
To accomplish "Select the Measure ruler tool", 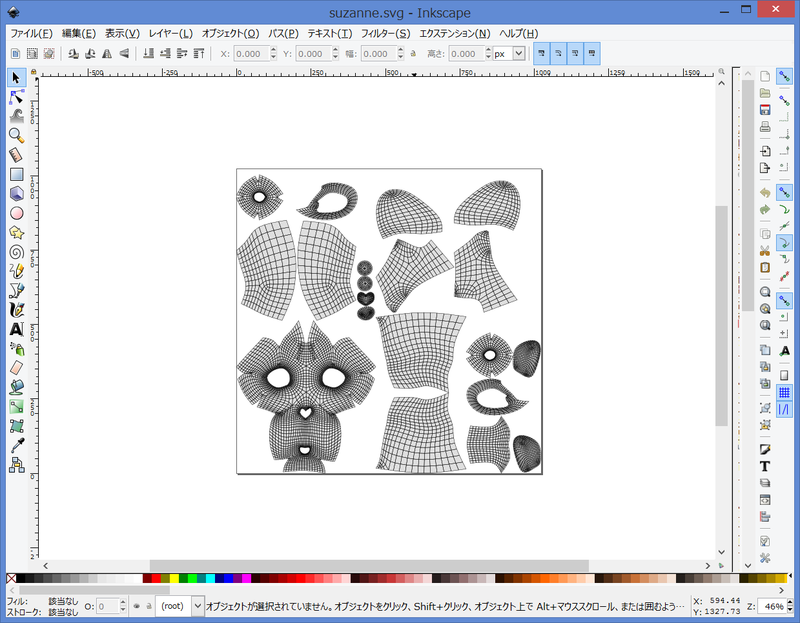I will (16, 155).
